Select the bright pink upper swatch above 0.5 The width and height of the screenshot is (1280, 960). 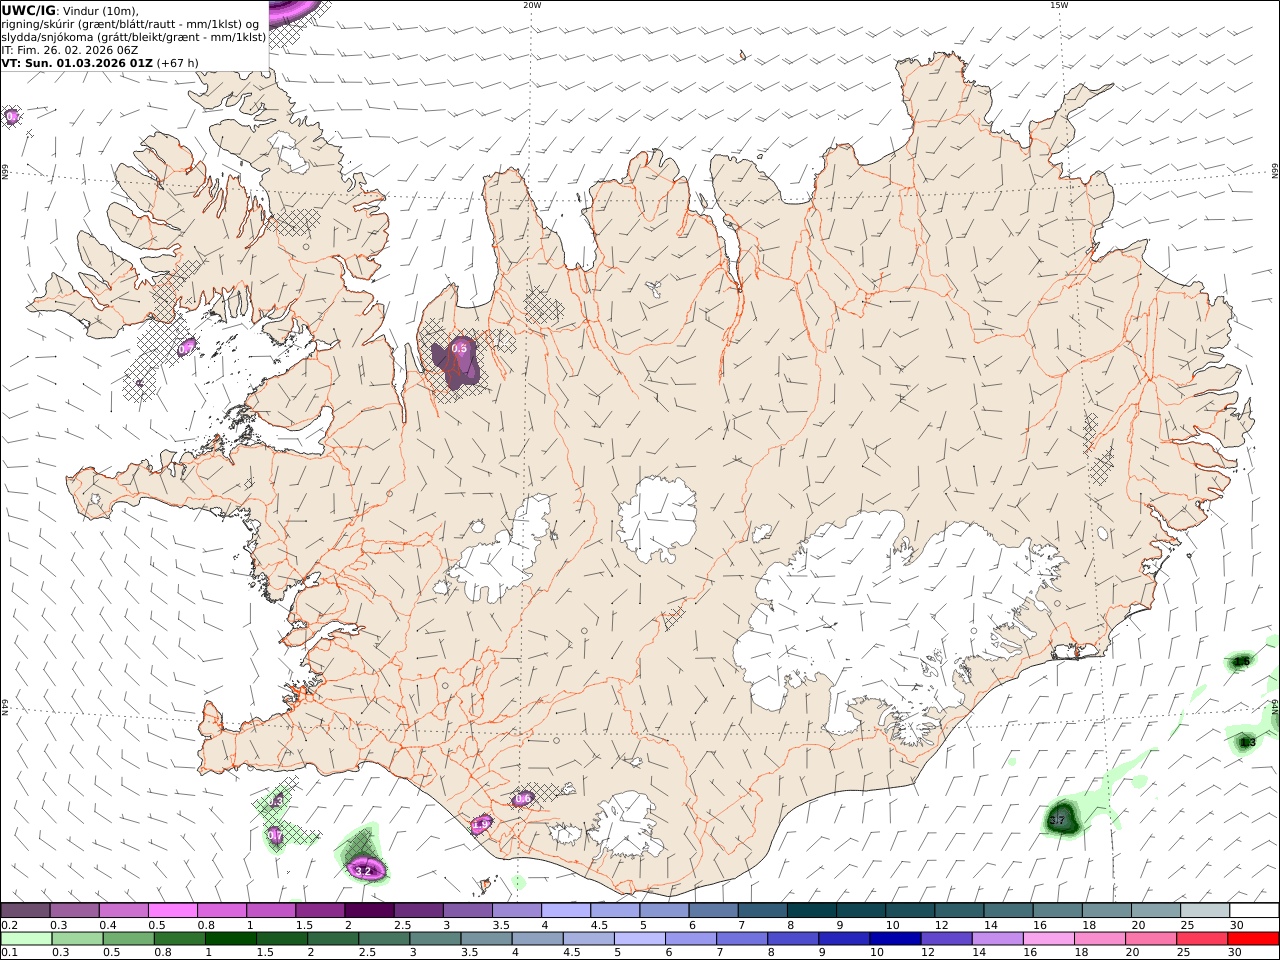pyautogui.click(x=173, y=911)
